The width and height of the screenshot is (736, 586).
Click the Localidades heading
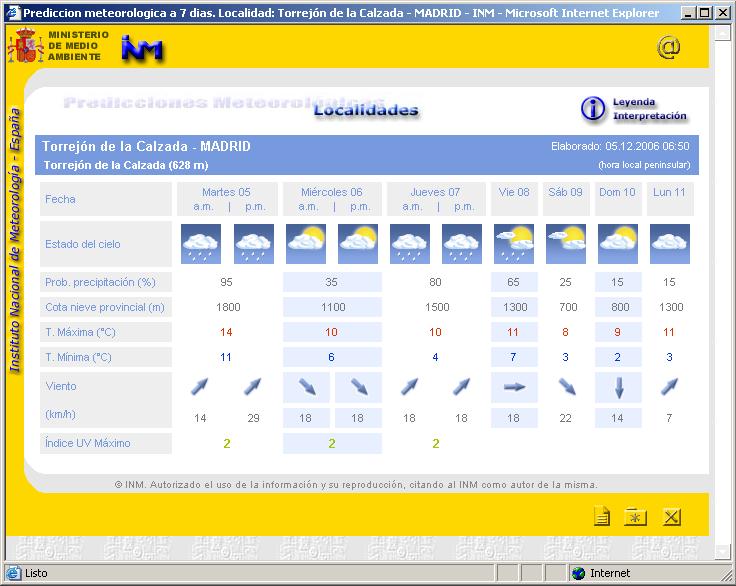coord(366,110)
